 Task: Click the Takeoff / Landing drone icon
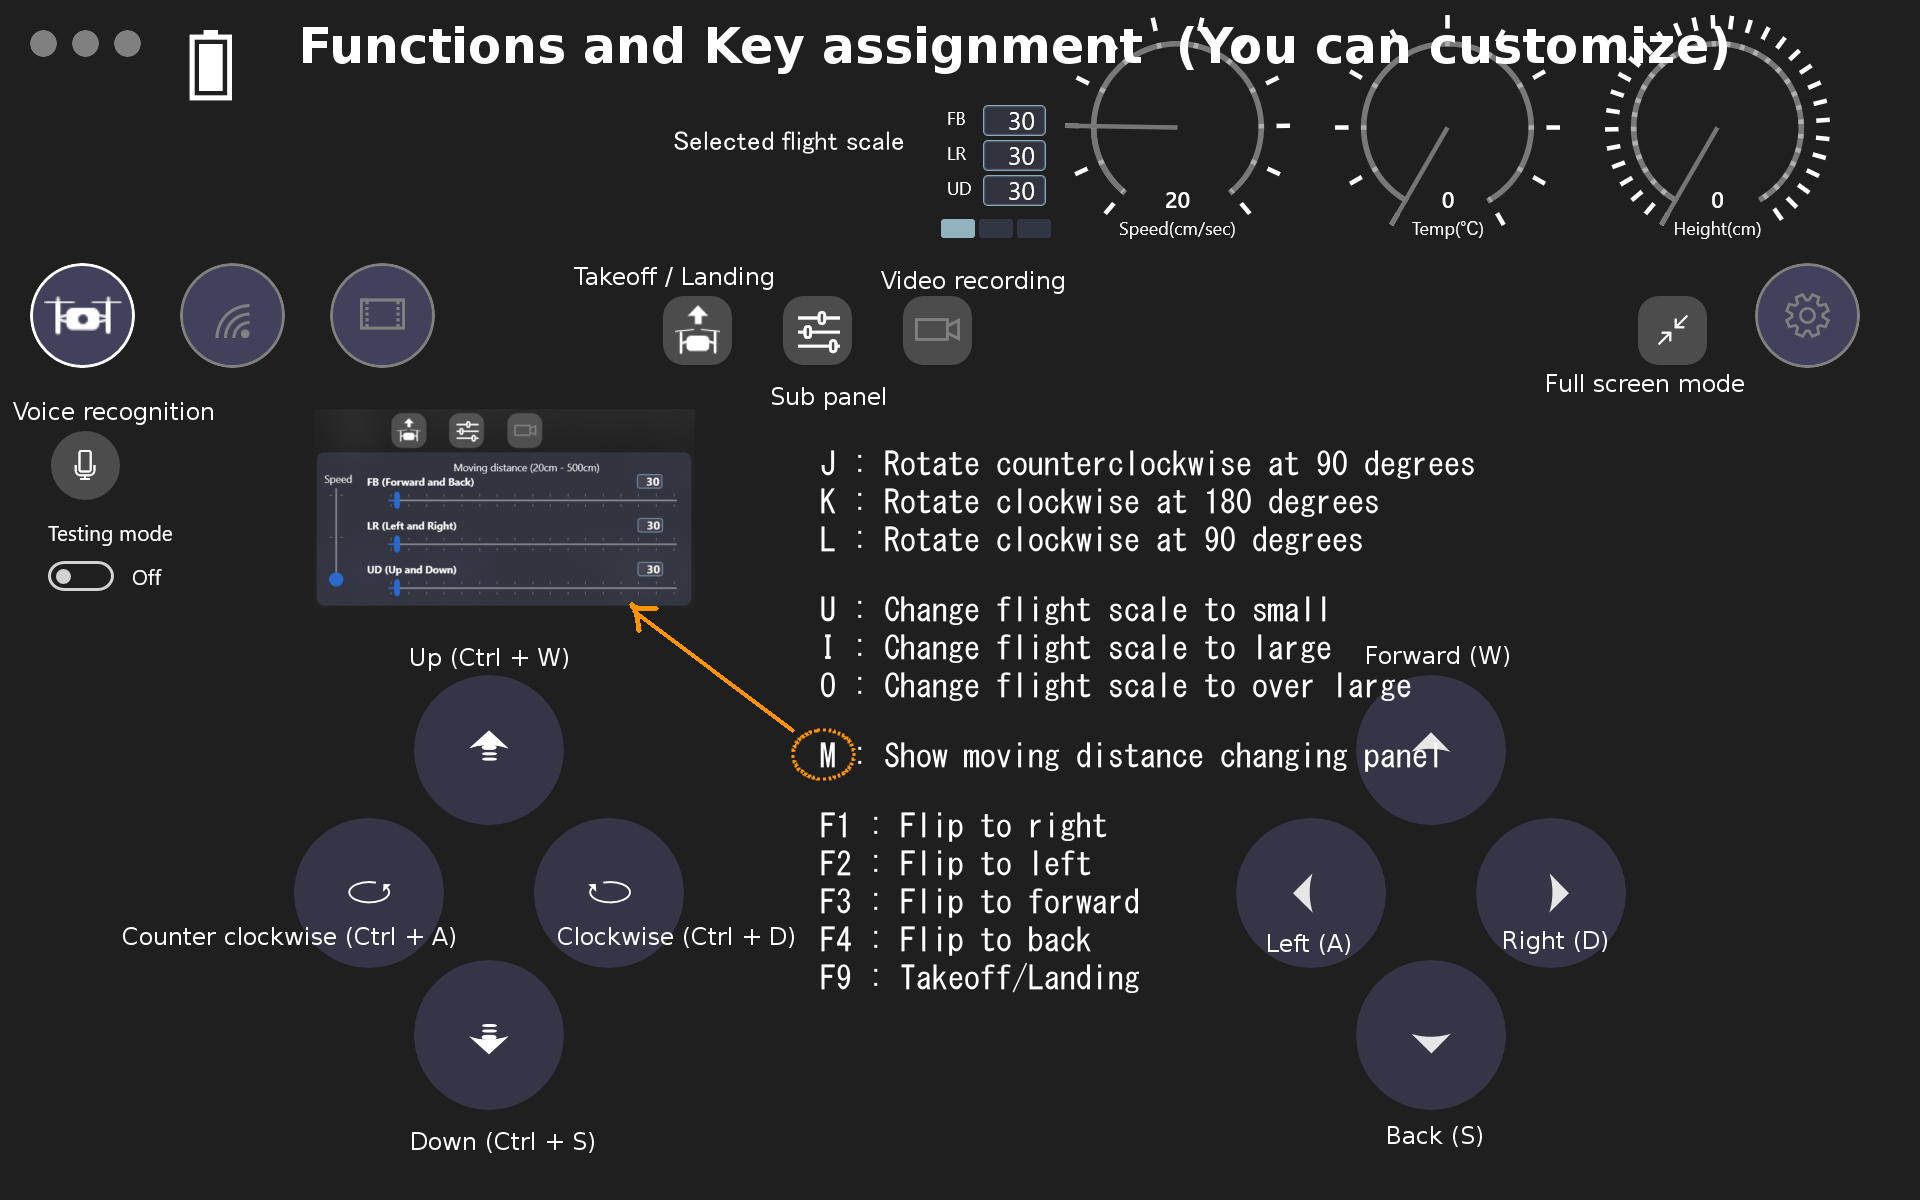coord(697,331)
